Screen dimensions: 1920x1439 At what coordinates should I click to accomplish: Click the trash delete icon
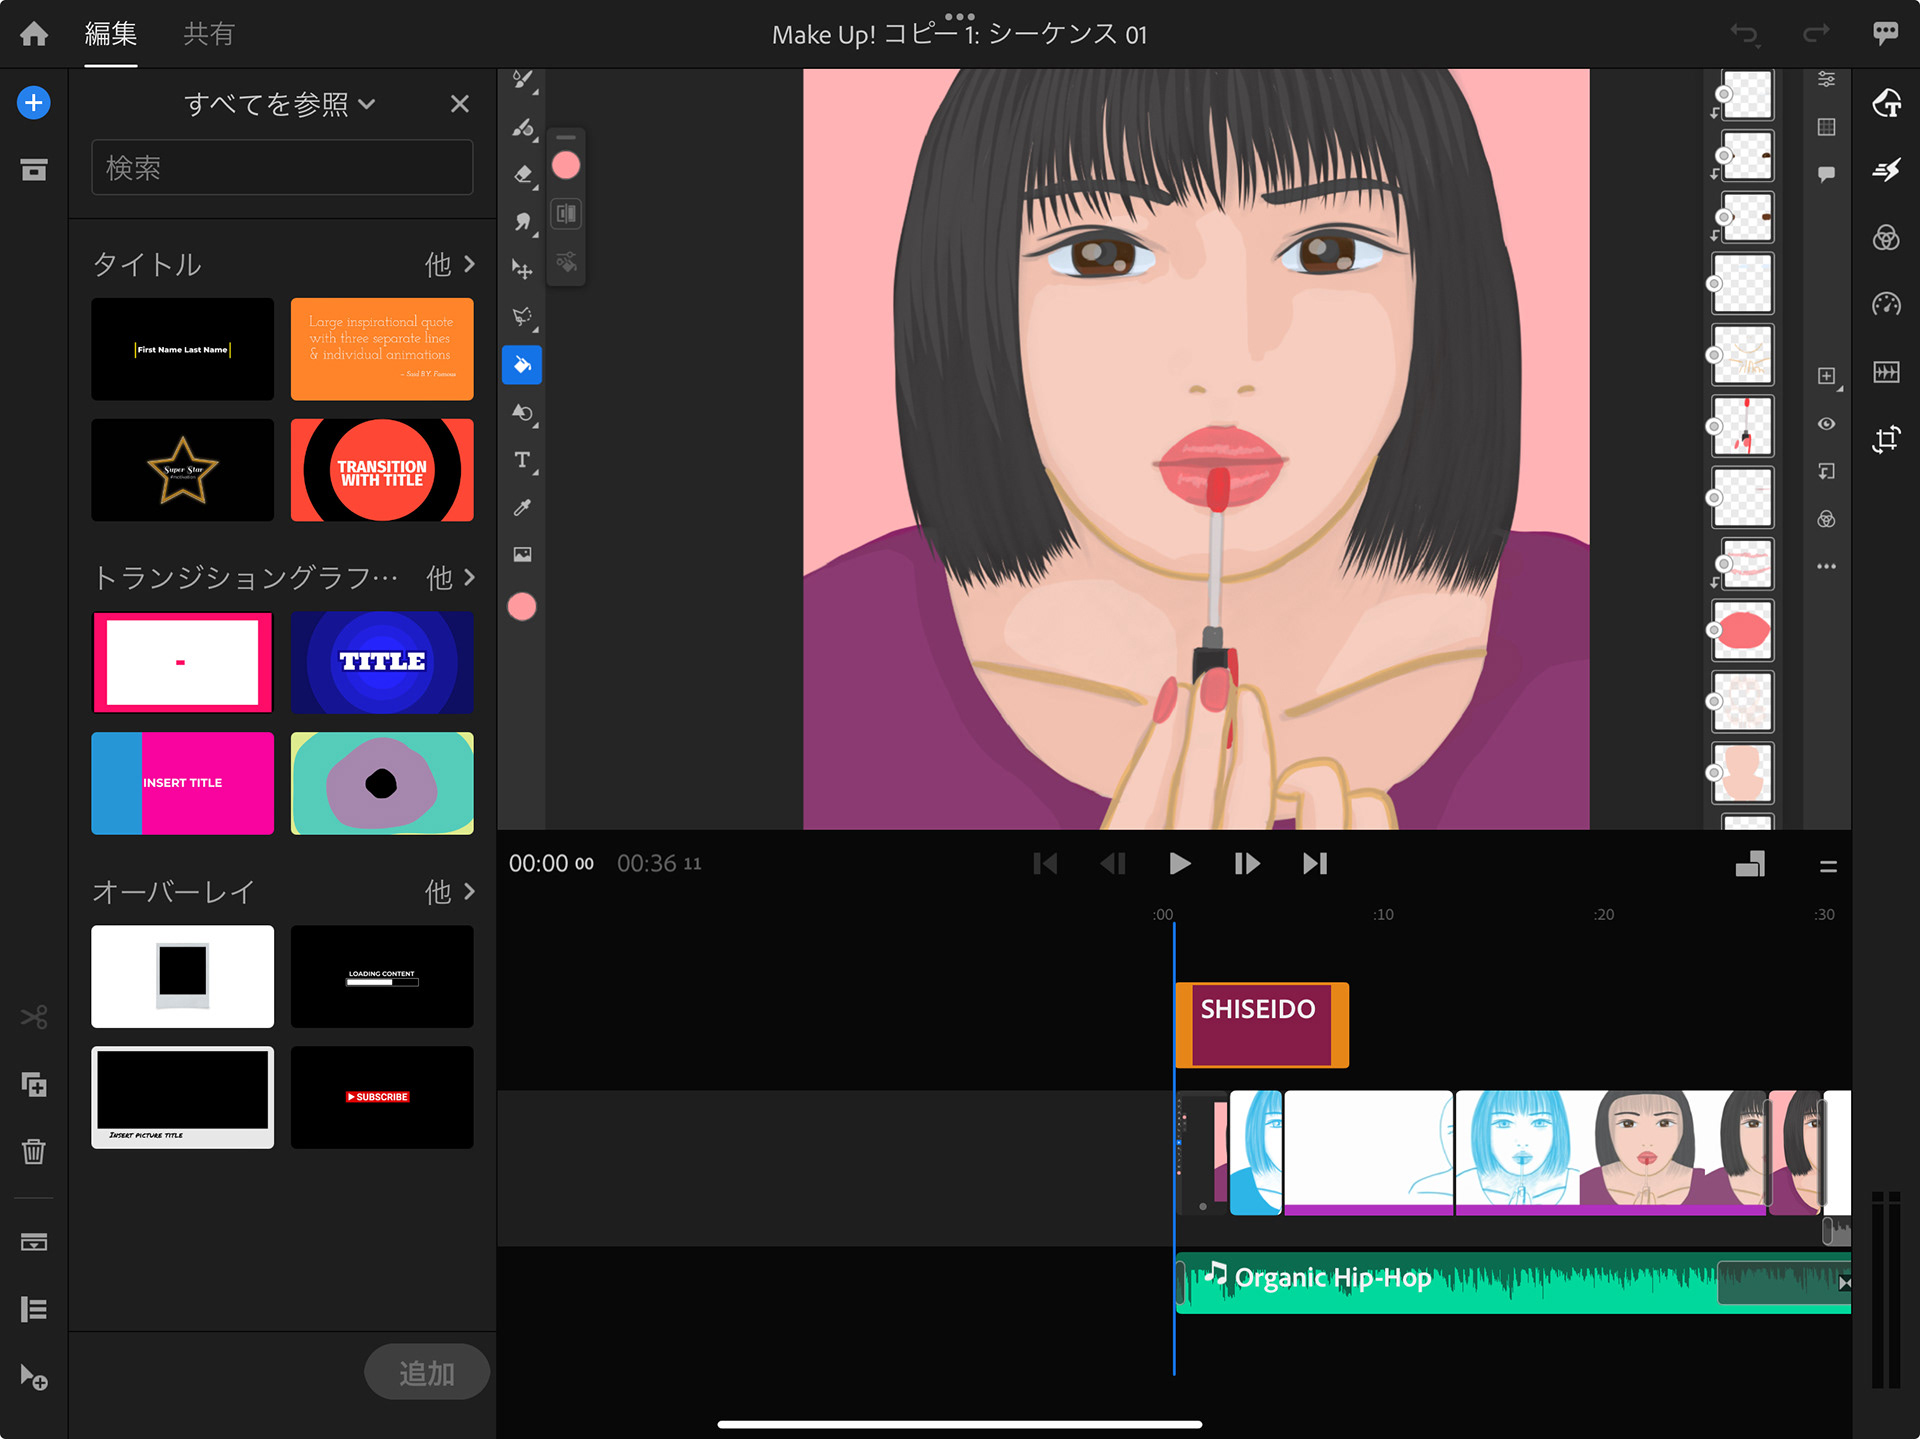pyautogui.click(x=34, y=1151)
